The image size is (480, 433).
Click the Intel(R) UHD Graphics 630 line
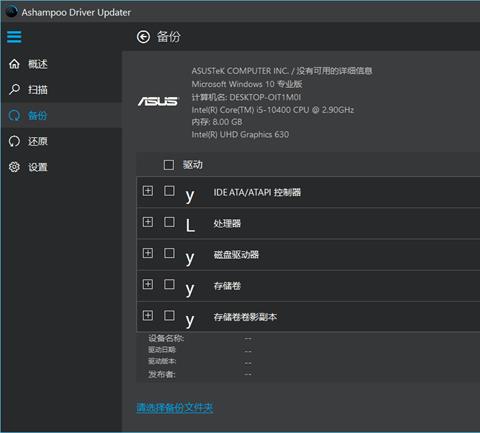[x=240, y=135]
